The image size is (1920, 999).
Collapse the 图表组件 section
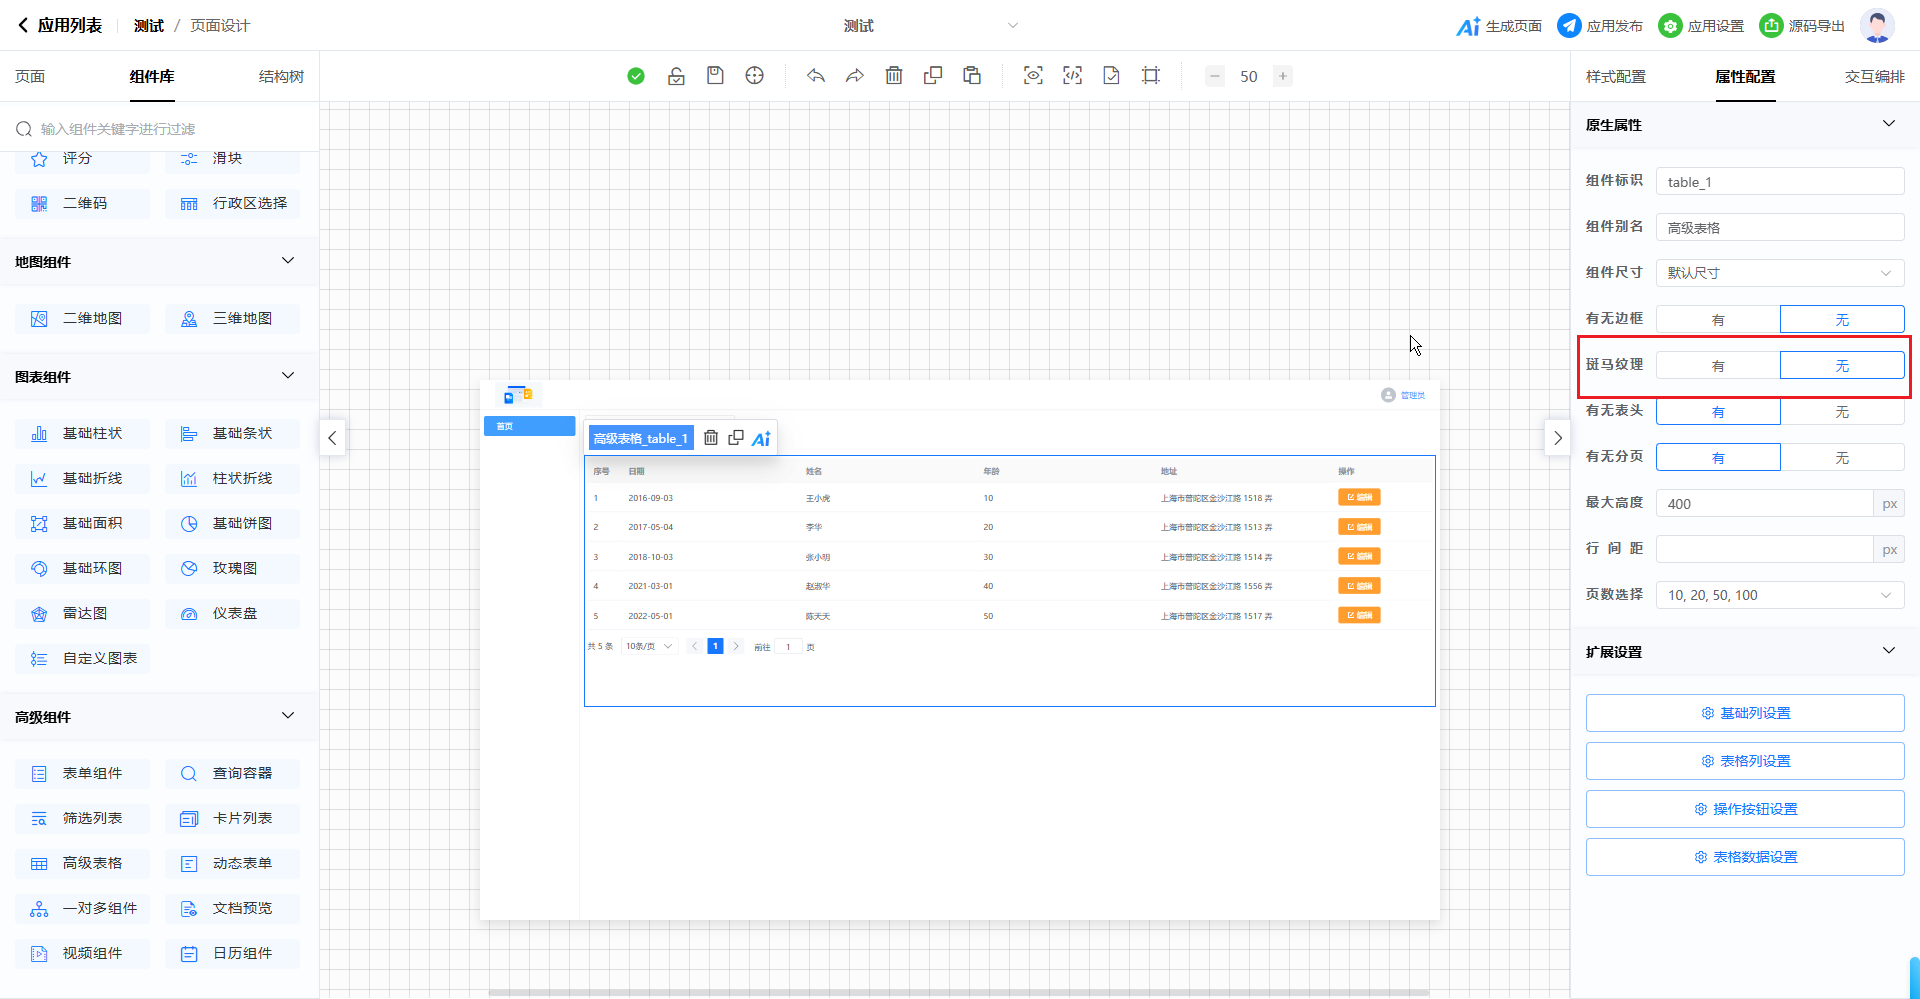288,376
